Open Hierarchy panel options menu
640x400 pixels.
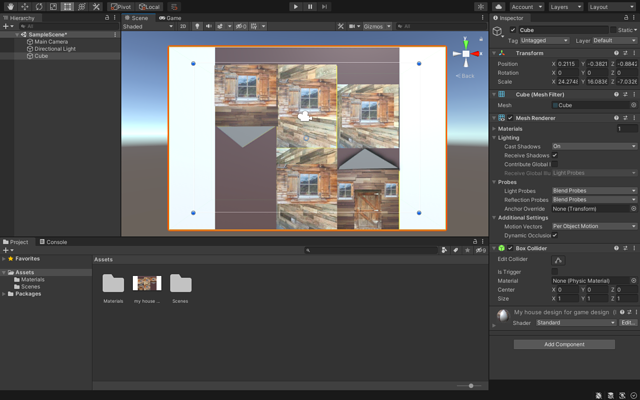tap(115, 18)
